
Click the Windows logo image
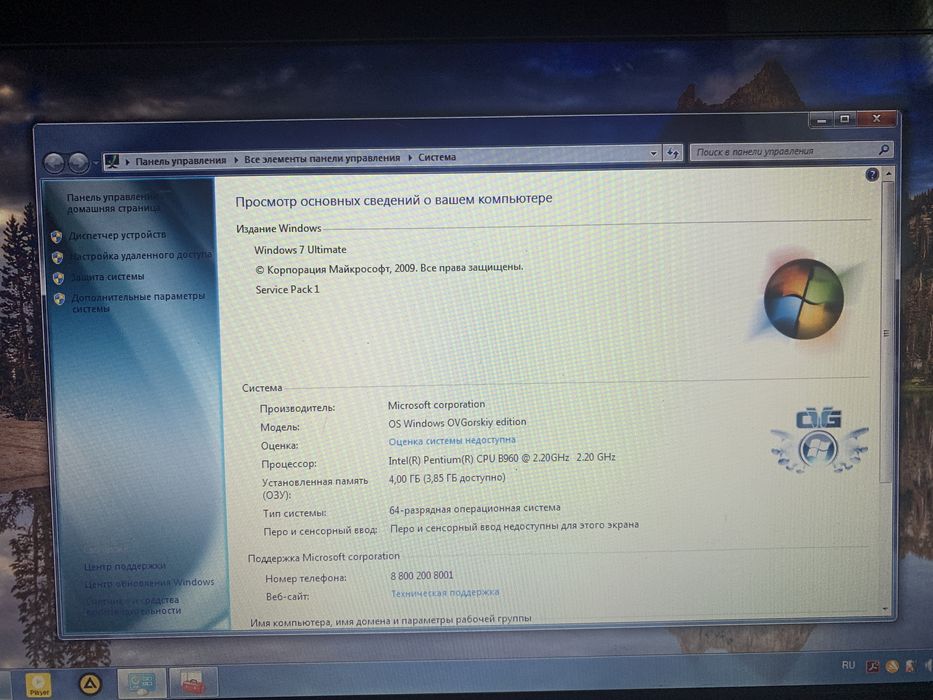pos(803,298)
